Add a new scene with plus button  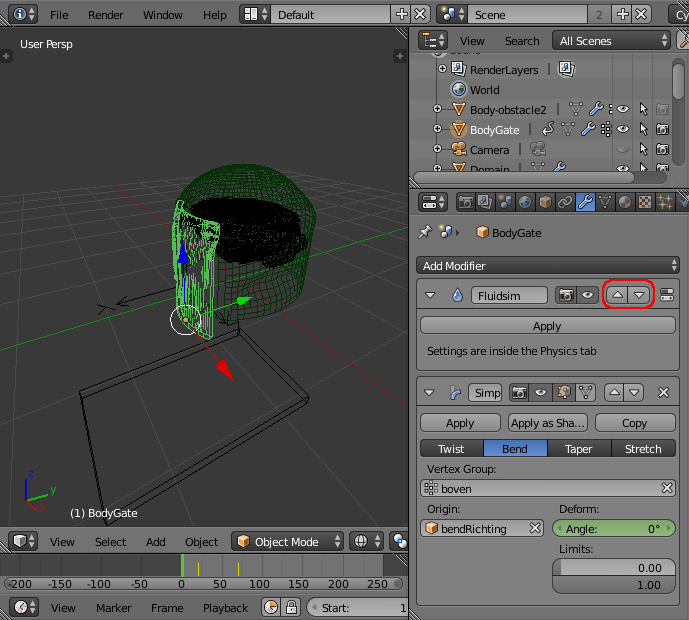pos(623,15)
